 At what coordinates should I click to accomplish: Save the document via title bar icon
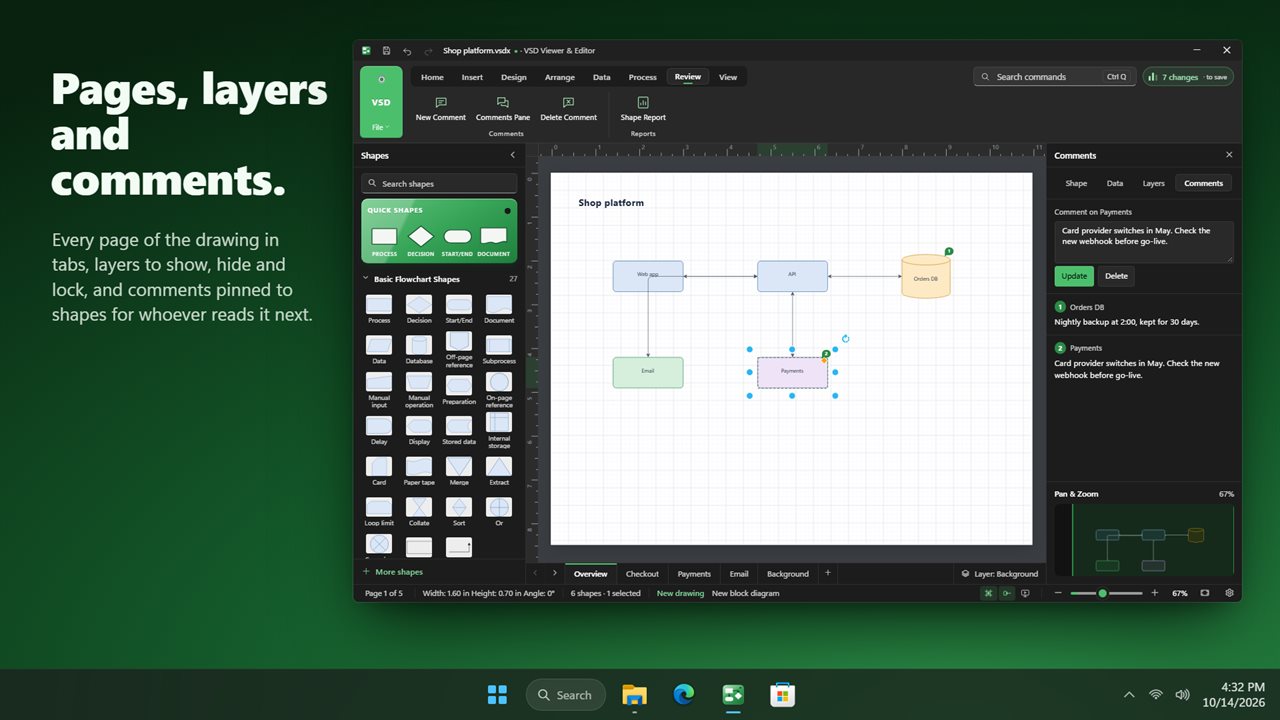(386, 51)
